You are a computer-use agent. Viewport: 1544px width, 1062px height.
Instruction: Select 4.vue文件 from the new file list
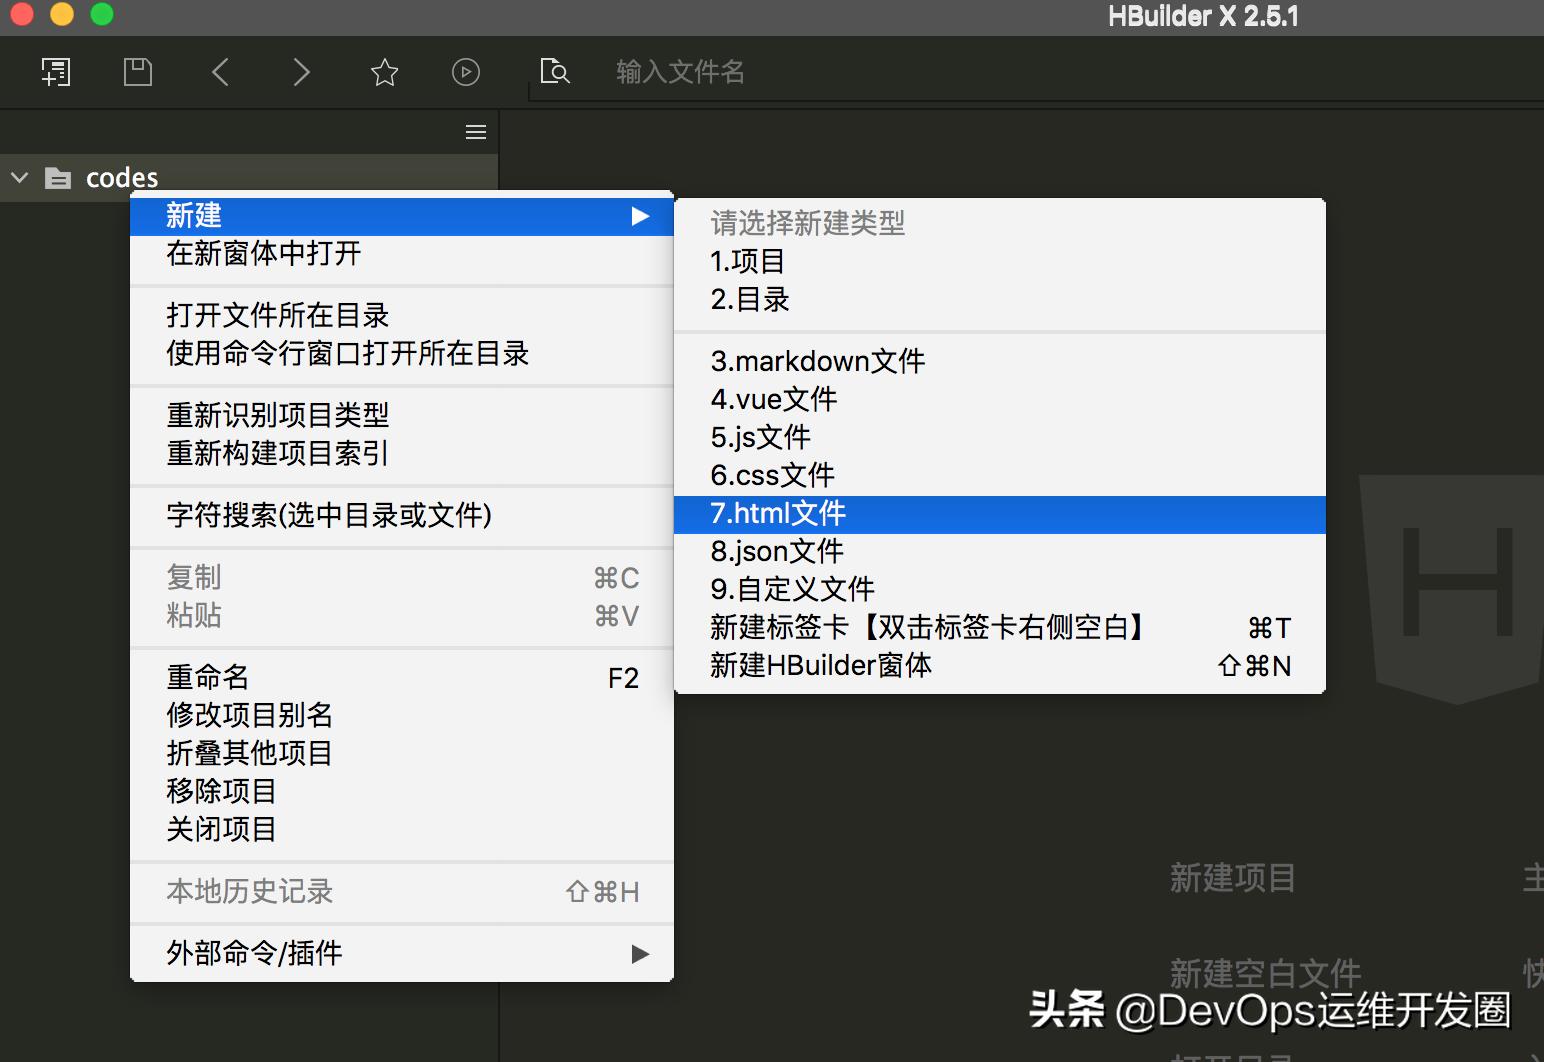773,399
